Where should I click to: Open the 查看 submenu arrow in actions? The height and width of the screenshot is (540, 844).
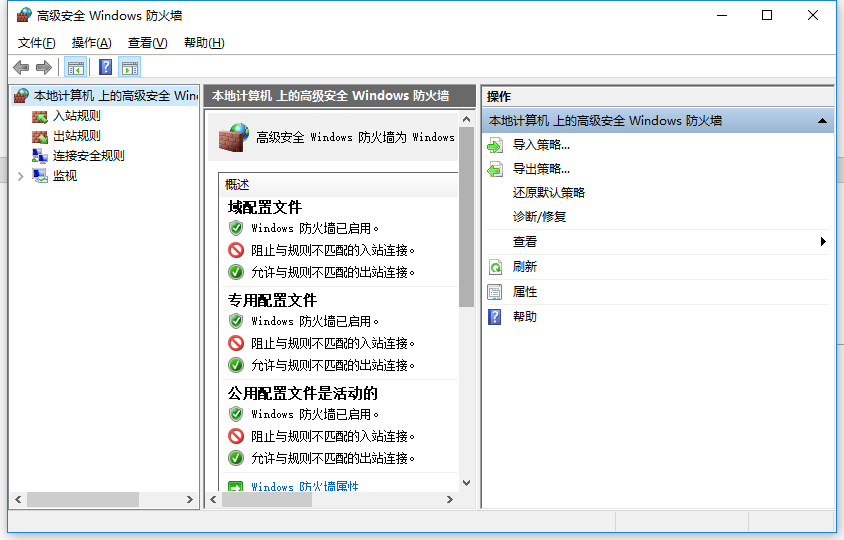[822, 241]
